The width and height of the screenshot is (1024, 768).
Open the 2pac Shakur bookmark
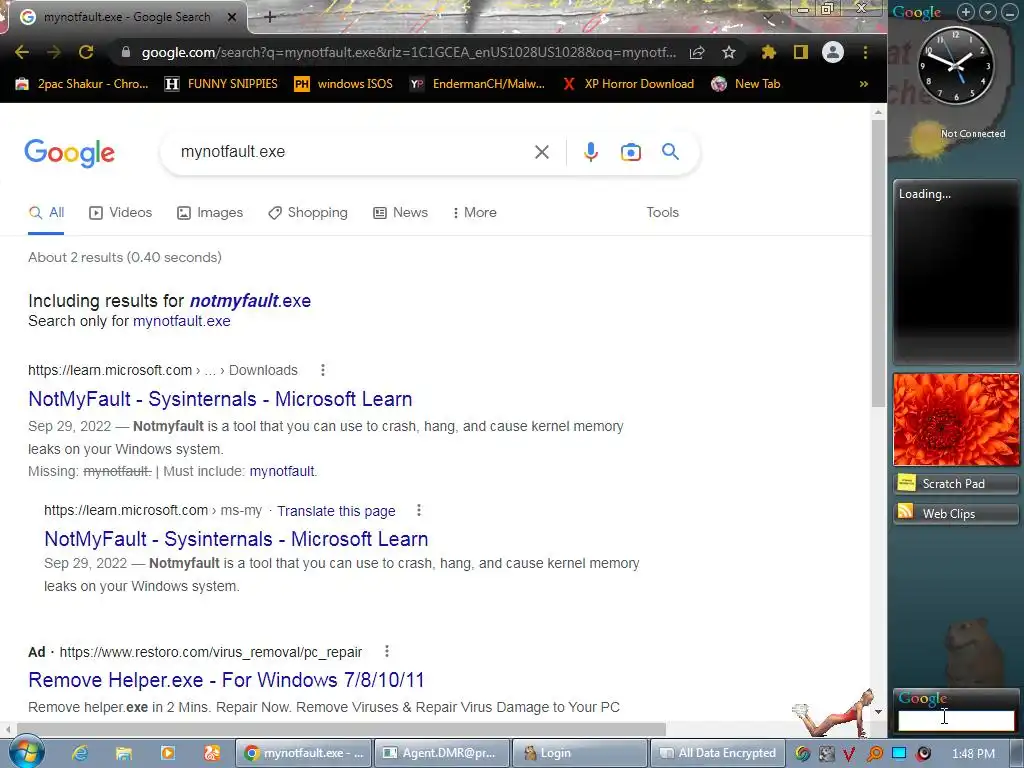pos(82,84)
